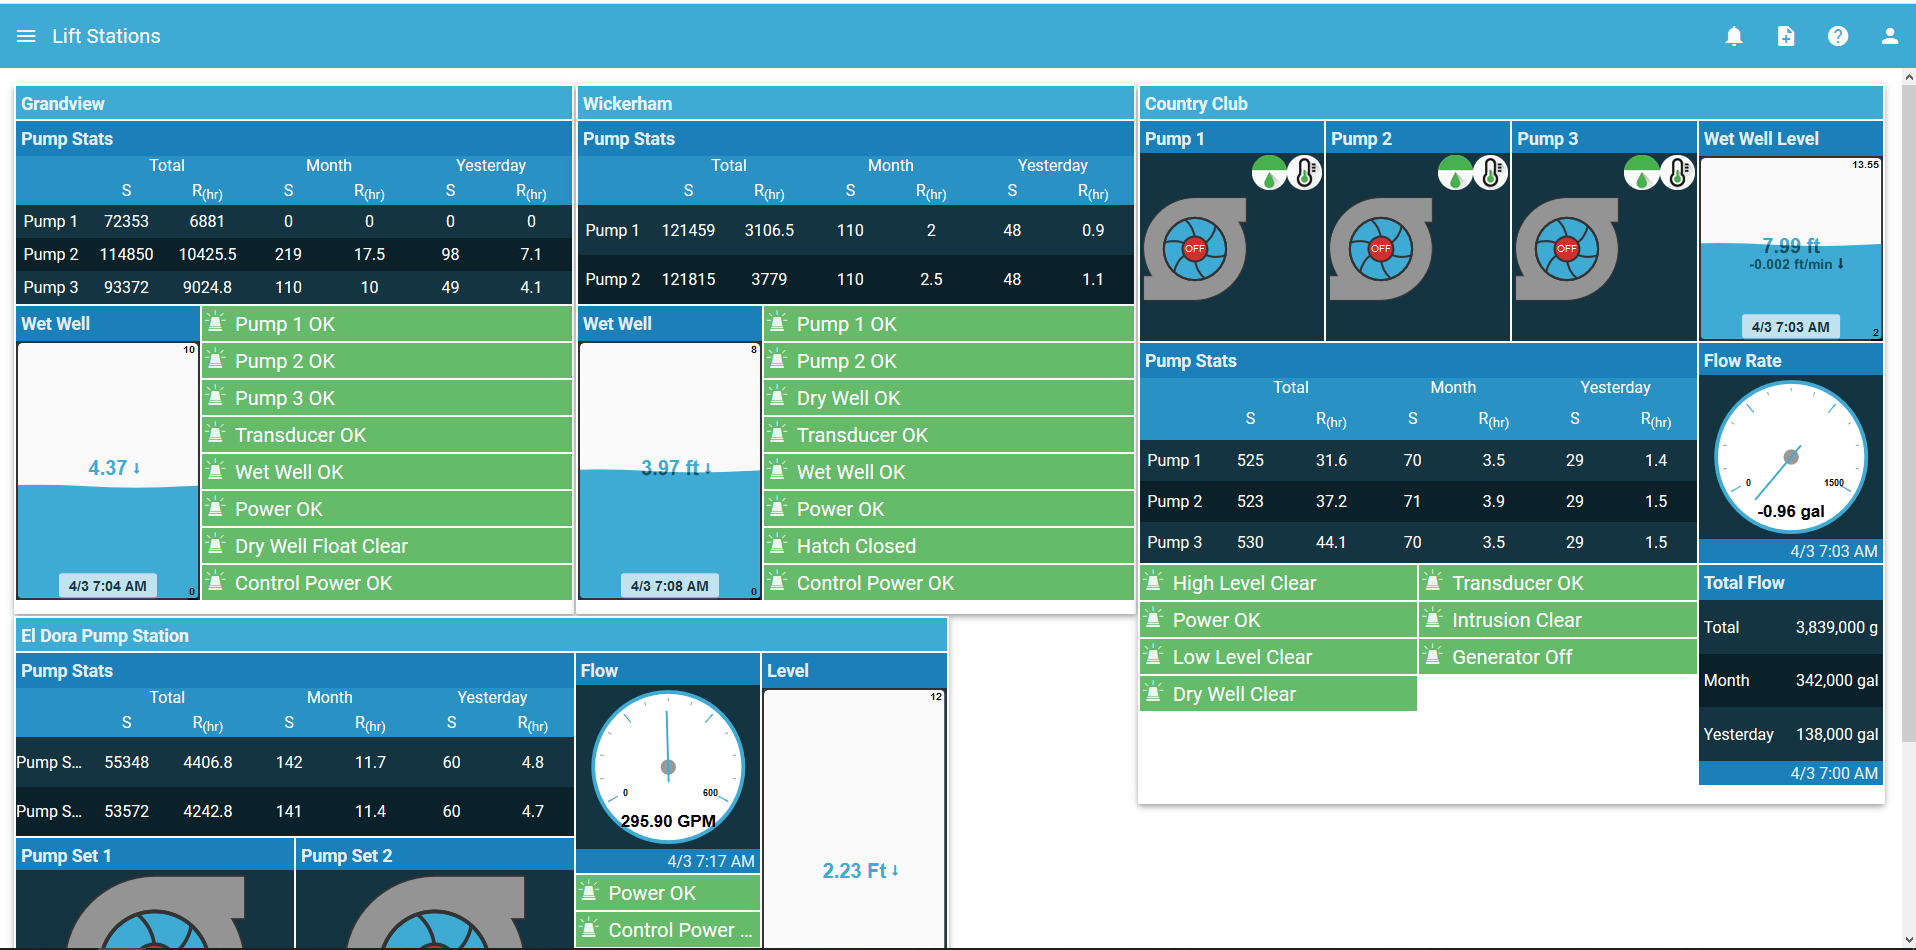The height and width of the screenshot is (950, 1916).
Task: Select Country Club Low Level Clear status
Action: click(1278, 657)
